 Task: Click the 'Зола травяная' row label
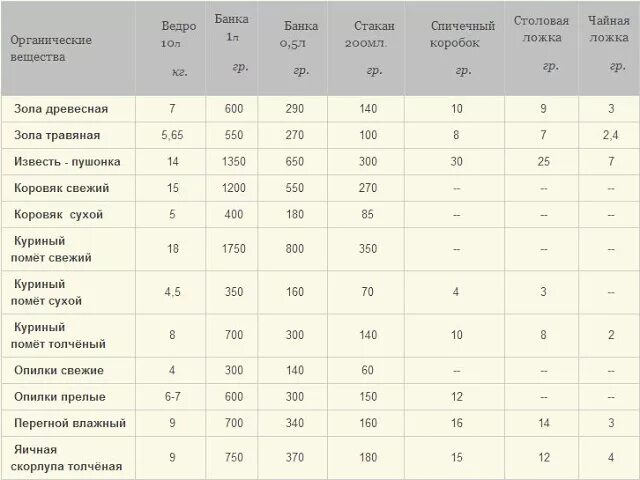(57, 135)
